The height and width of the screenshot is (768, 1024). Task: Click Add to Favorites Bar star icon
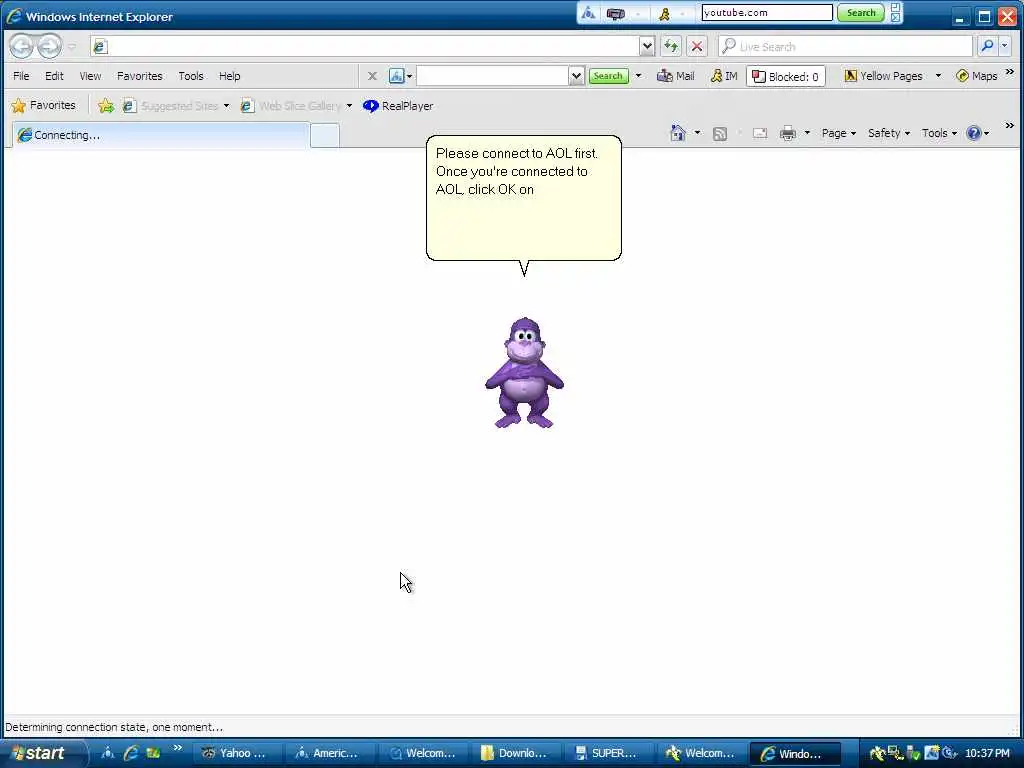(x=106, y=106)
